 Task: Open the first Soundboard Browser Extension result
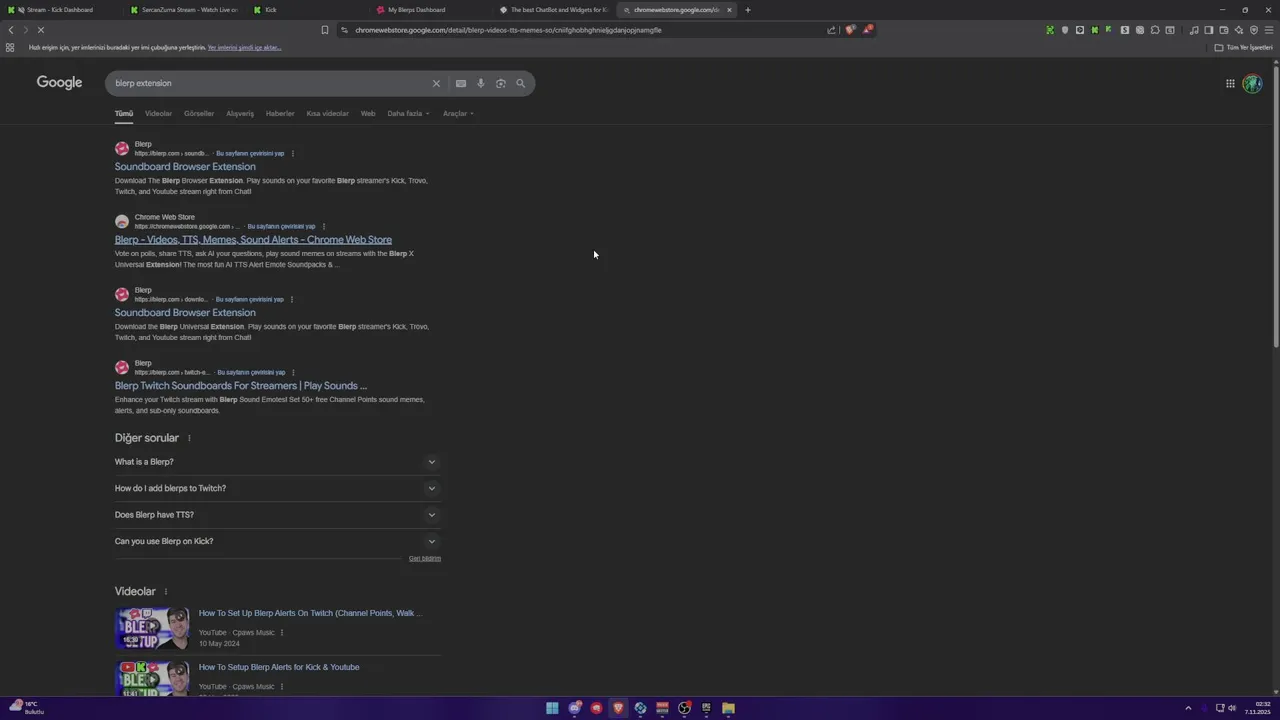(x=185, y=167)
